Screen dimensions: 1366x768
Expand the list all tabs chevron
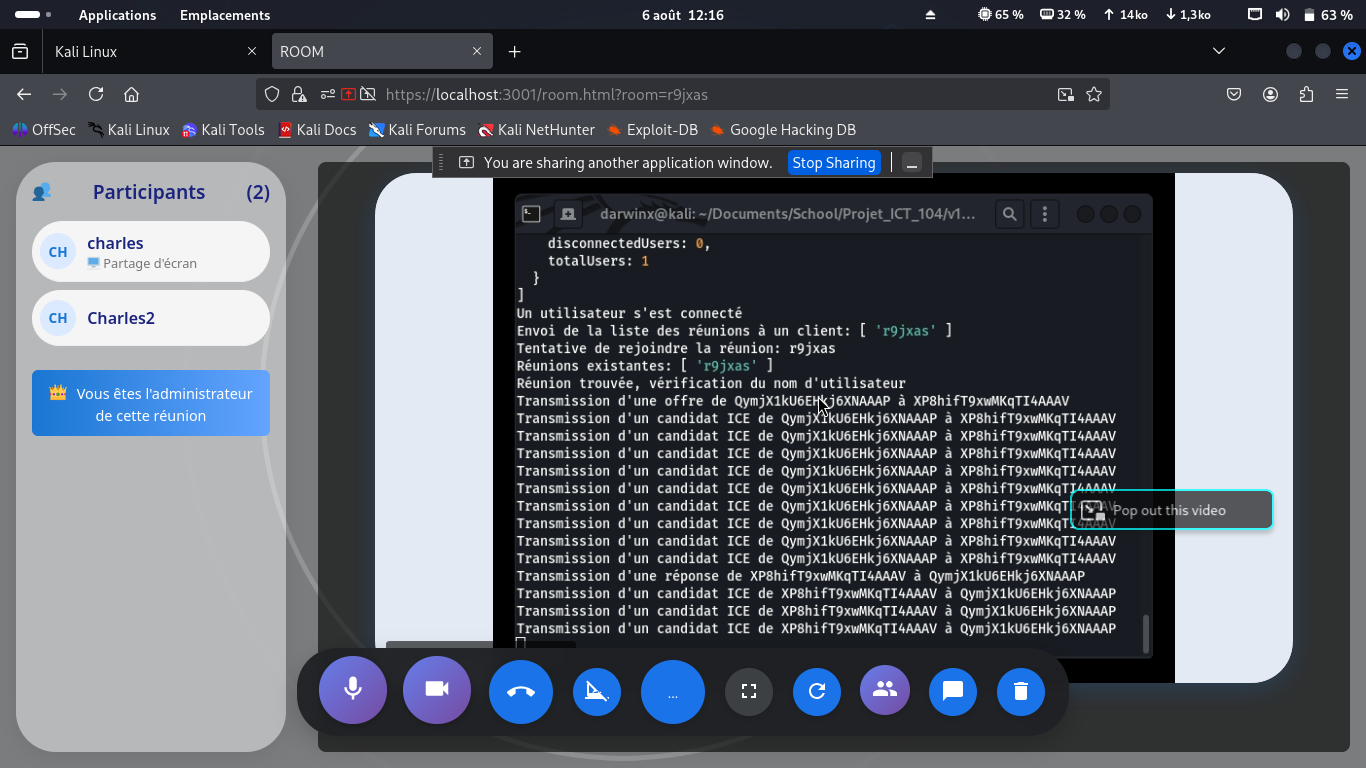pos(1218,52)
